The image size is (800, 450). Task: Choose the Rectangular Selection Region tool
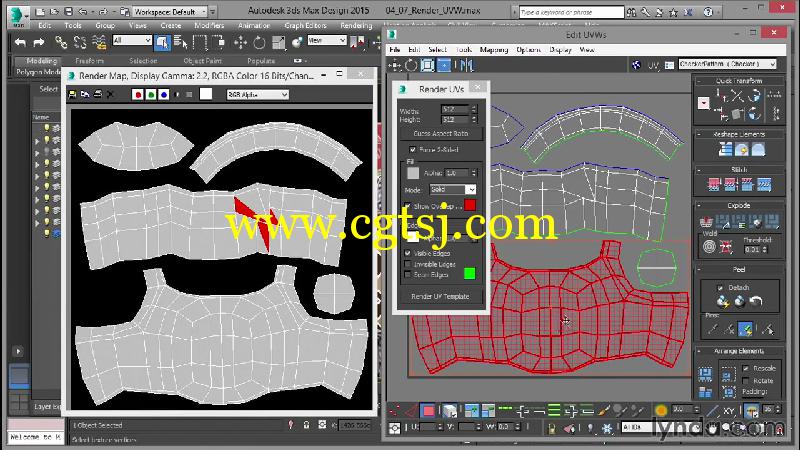(x=199, y=42)
